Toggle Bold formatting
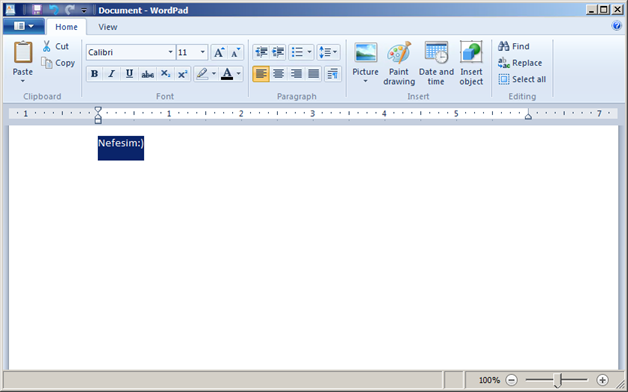 (95, 74)
